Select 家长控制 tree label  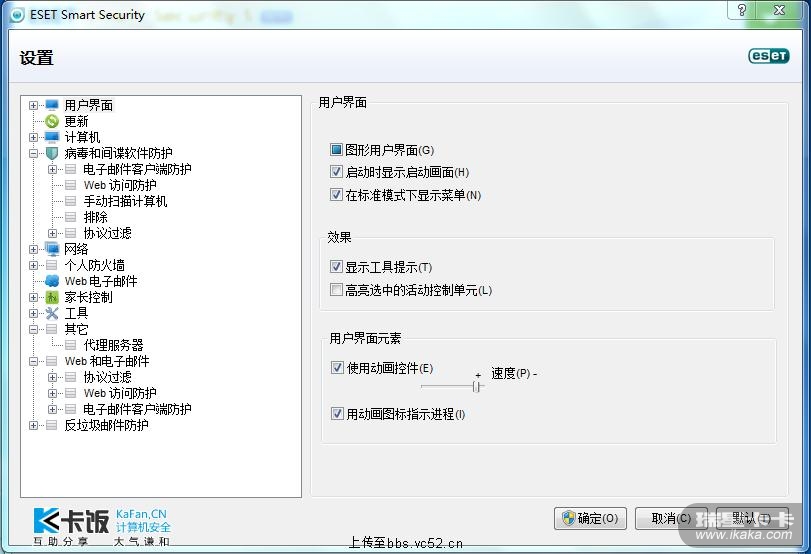[88, 297]
